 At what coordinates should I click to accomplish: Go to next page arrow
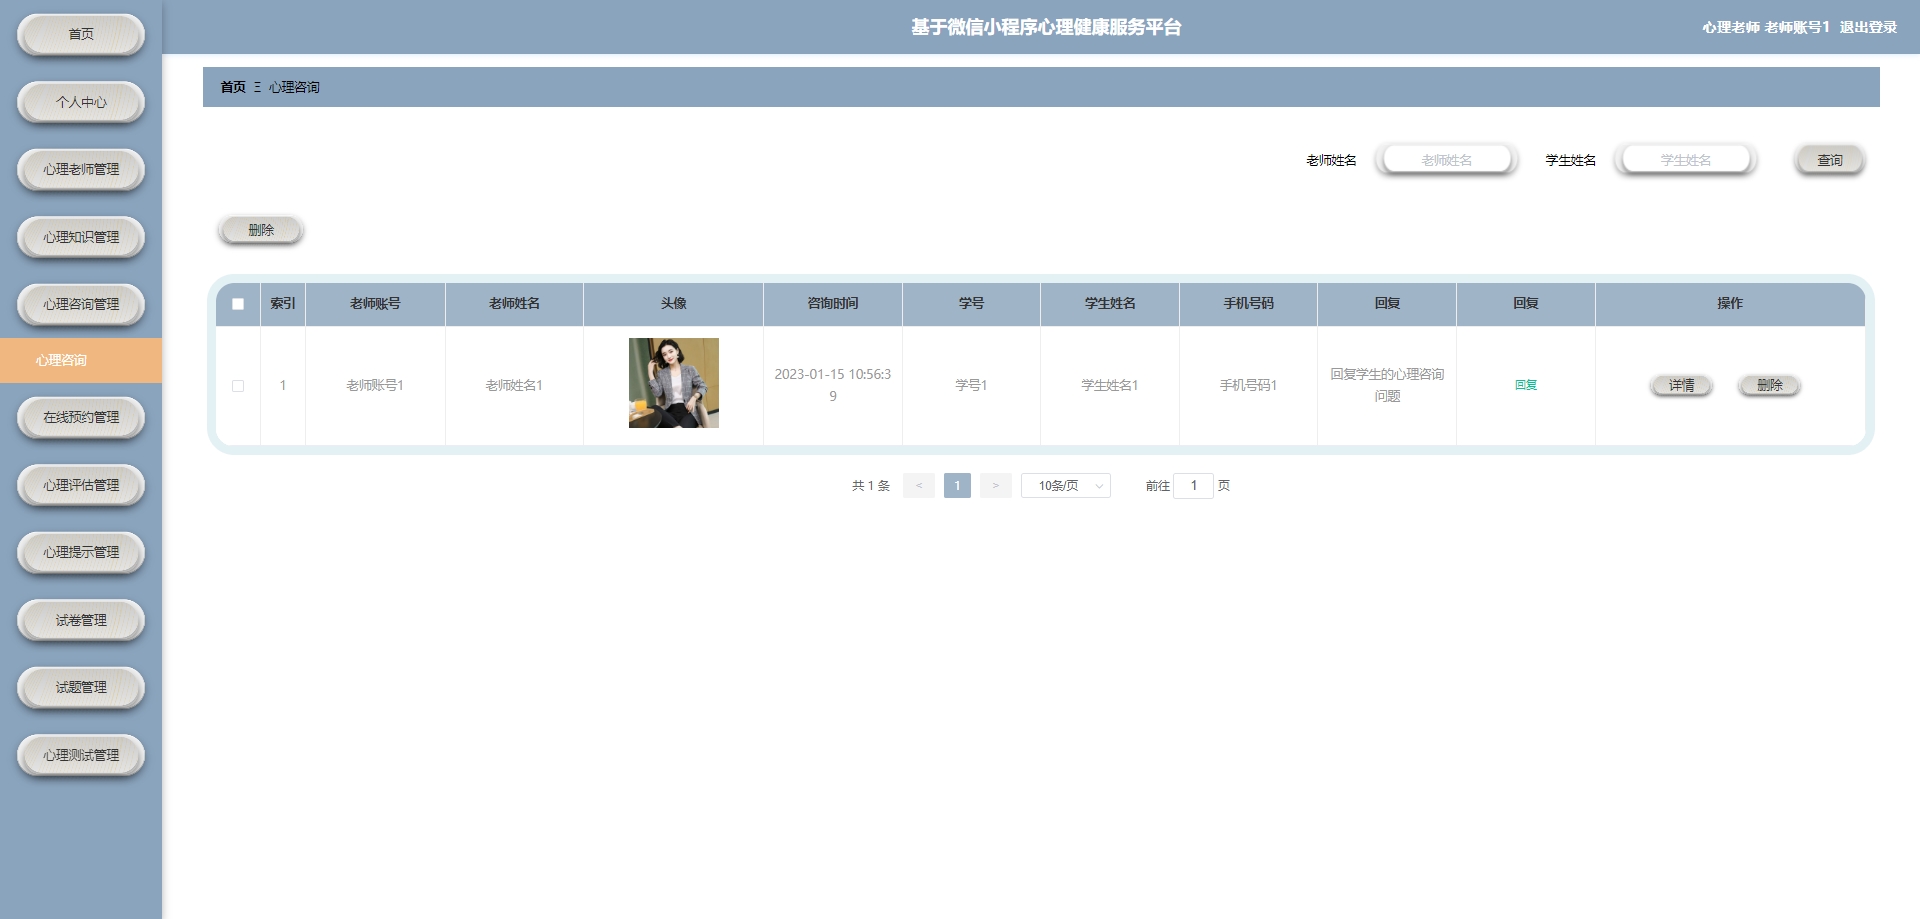point(995,485)
